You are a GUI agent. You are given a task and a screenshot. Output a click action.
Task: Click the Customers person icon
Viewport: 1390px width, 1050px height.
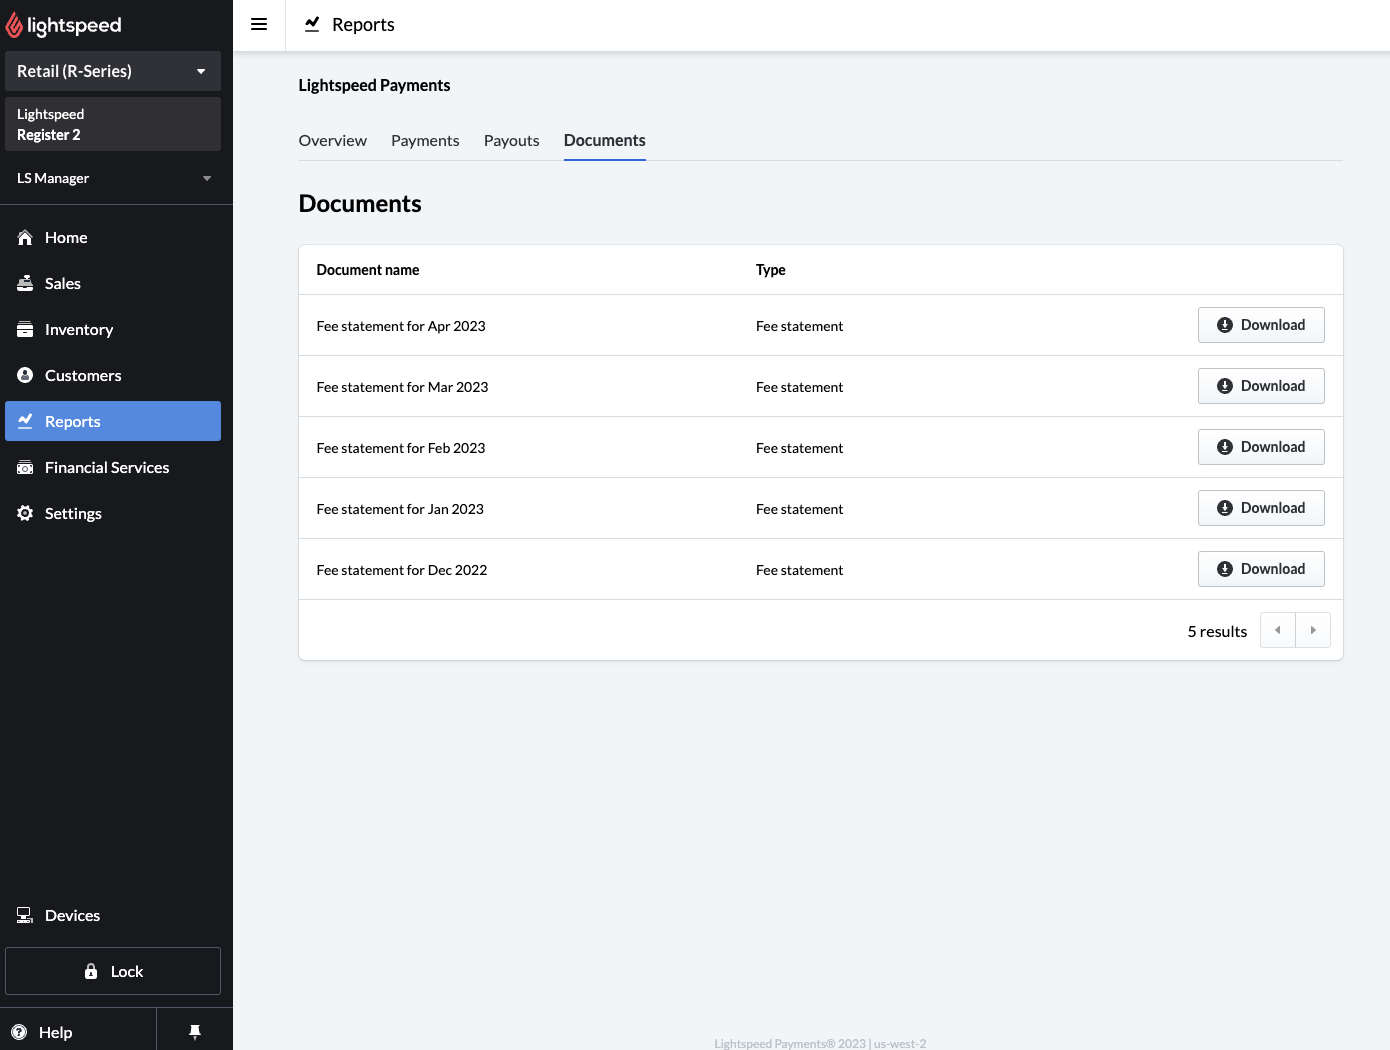point(25,376)
